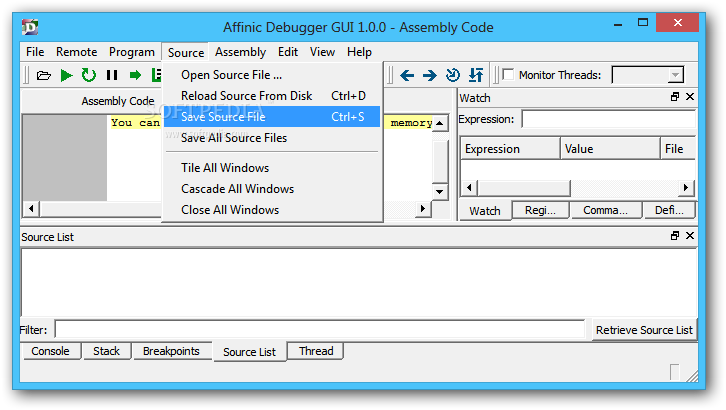The image size is (726, 410).
Task: Select the Source List tab
Action: pyautogui.click(x=250, y=352)
